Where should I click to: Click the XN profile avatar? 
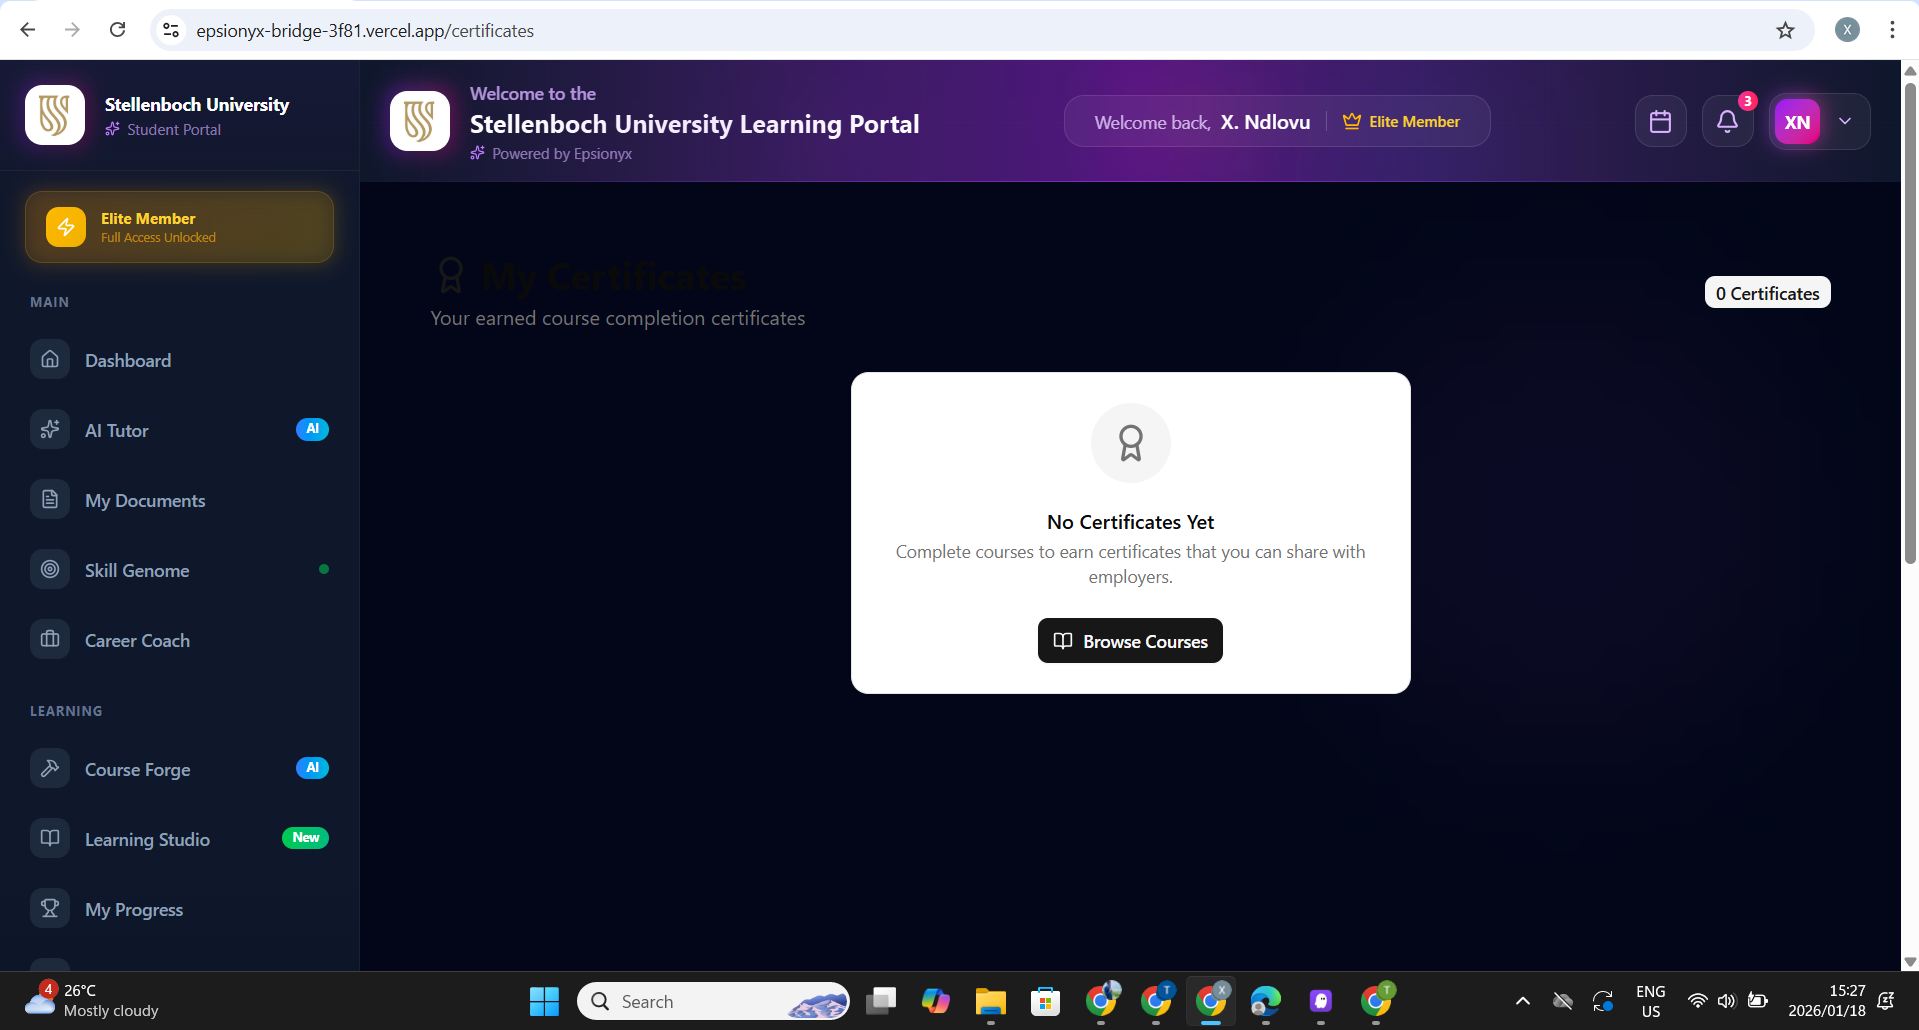(x=1797, y=122)
